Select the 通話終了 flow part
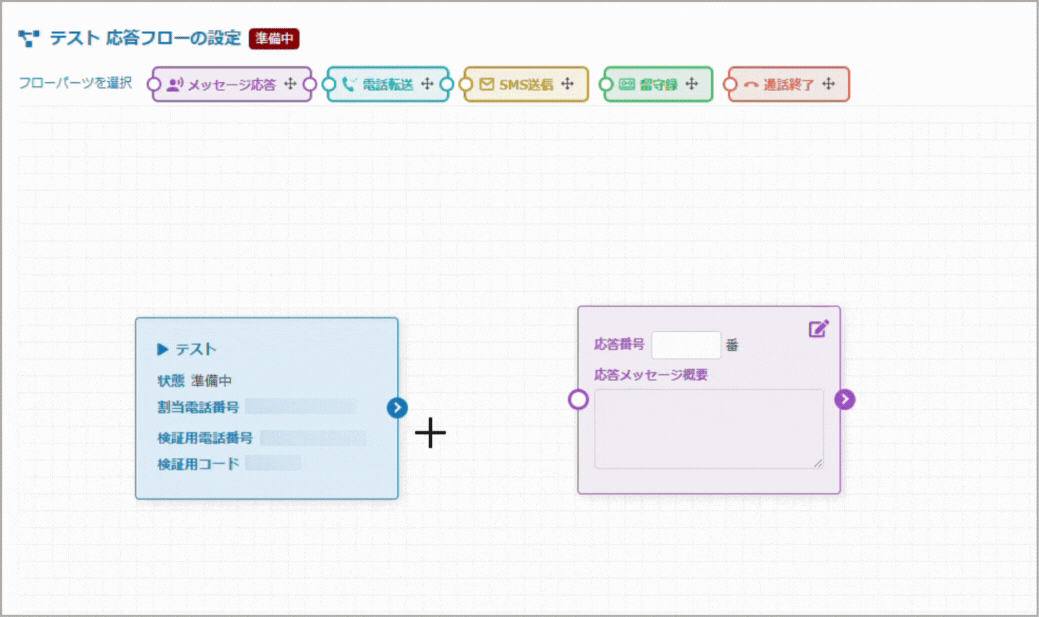The image size is (1039, 617). pos(789,84)
